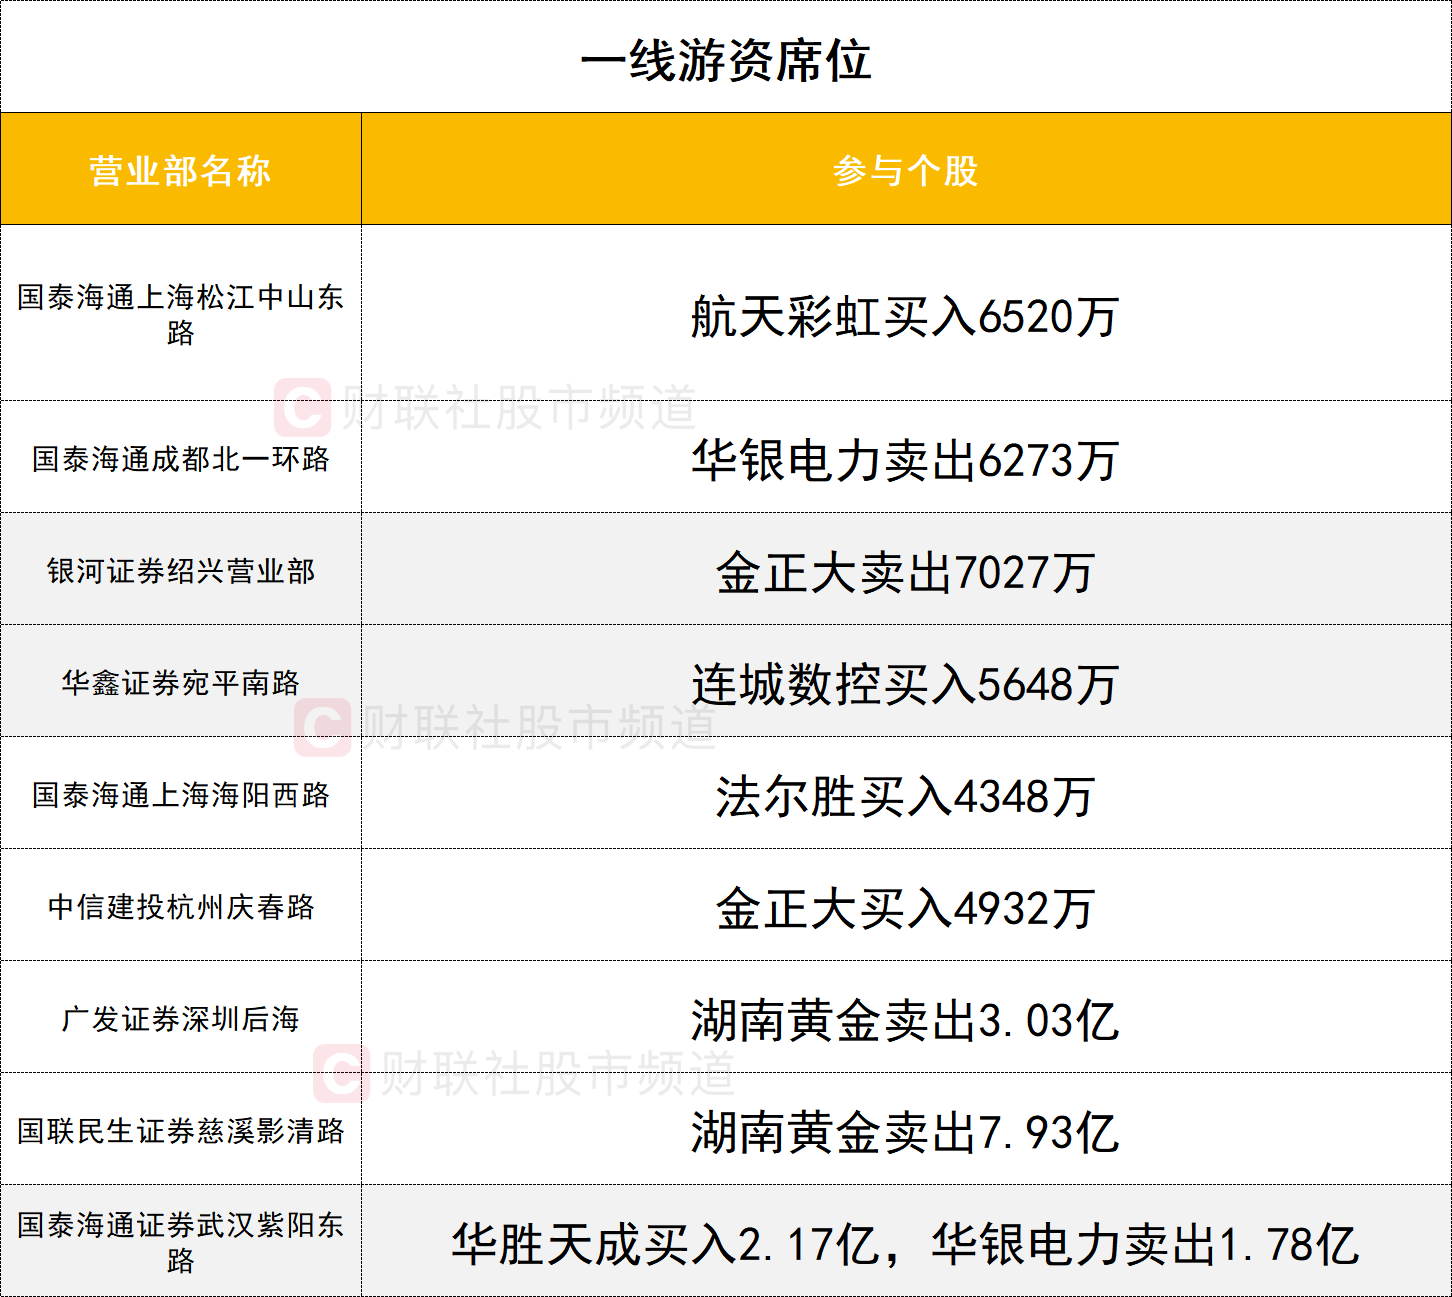Click 金正大买入4932万
The height and width of the screenshot is (1297, 1452).
click(x=906, y=908)
